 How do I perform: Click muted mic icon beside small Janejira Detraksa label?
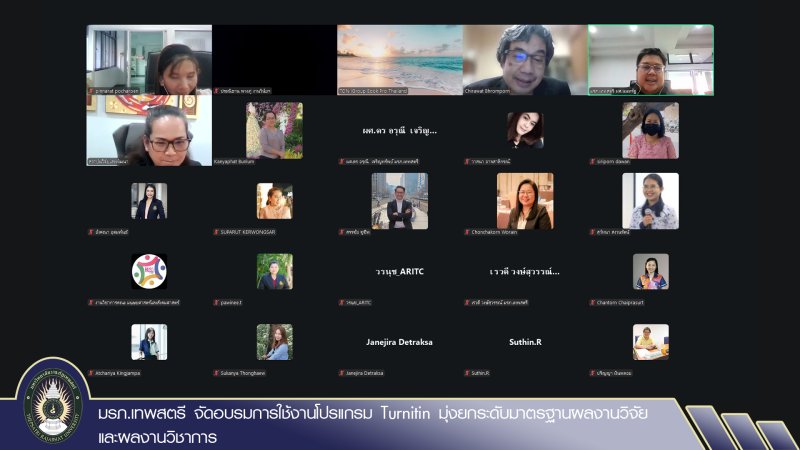(342, 373)
